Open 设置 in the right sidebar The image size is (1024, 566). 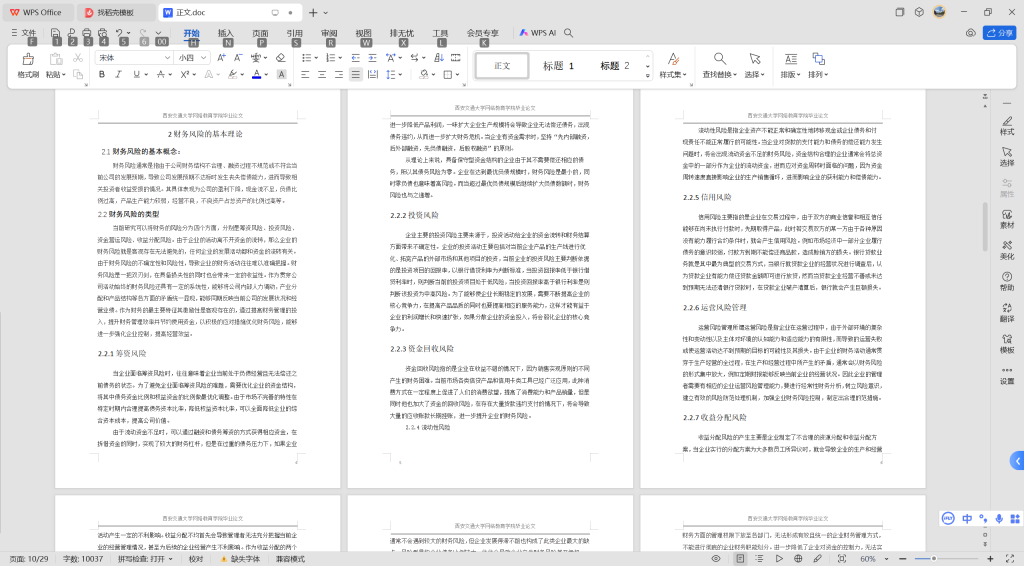pyautogui.click(x=1007, y=375)
